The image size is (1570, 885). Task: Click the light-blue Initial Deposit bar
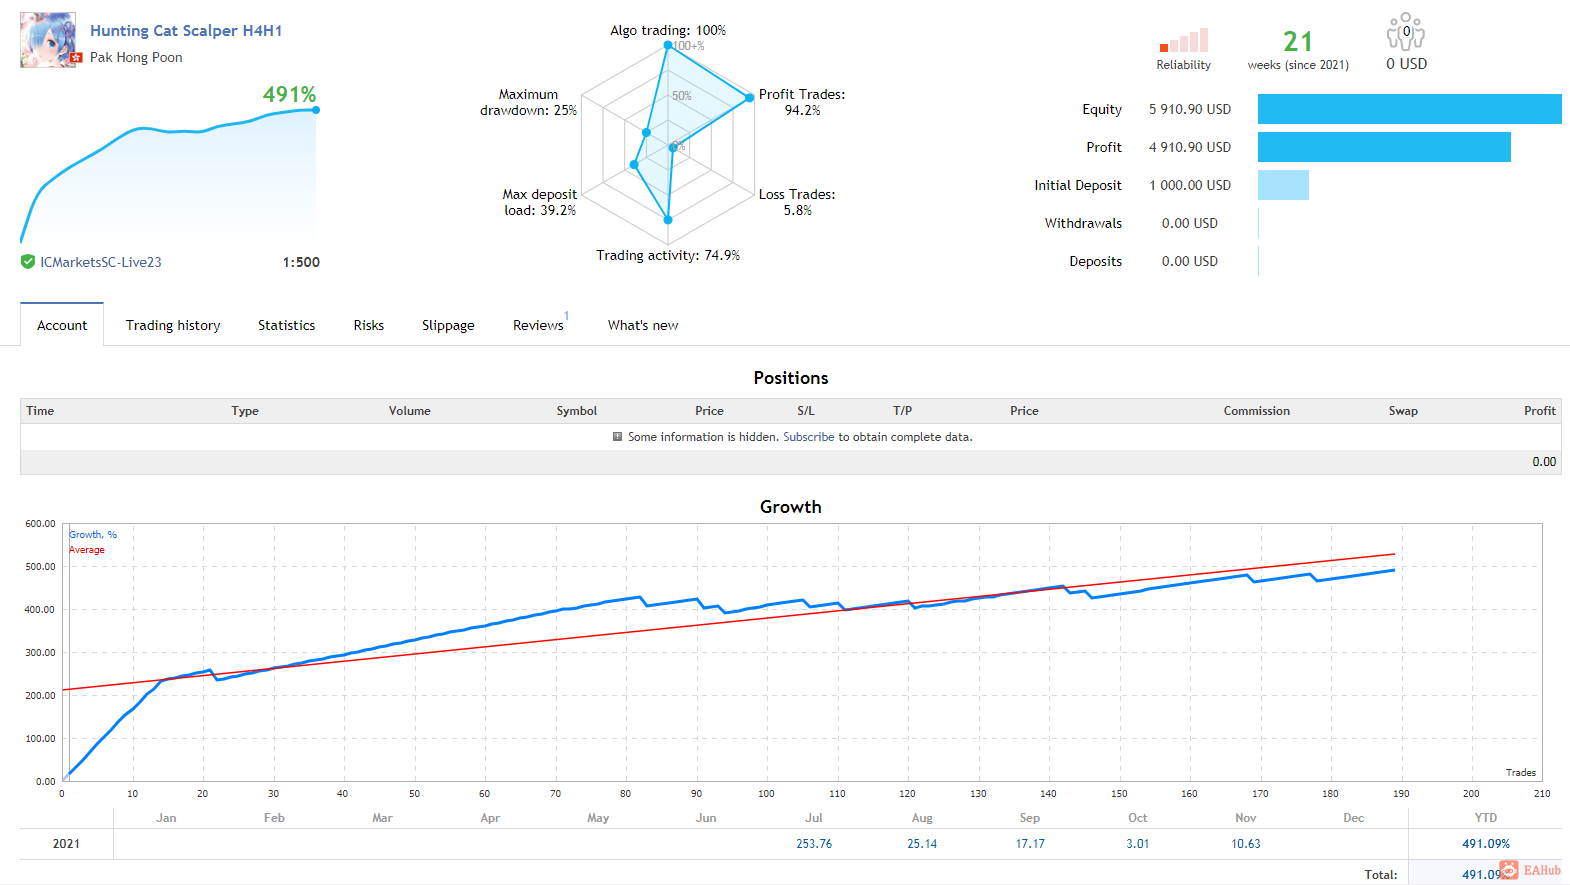(x=1283, y=185)
